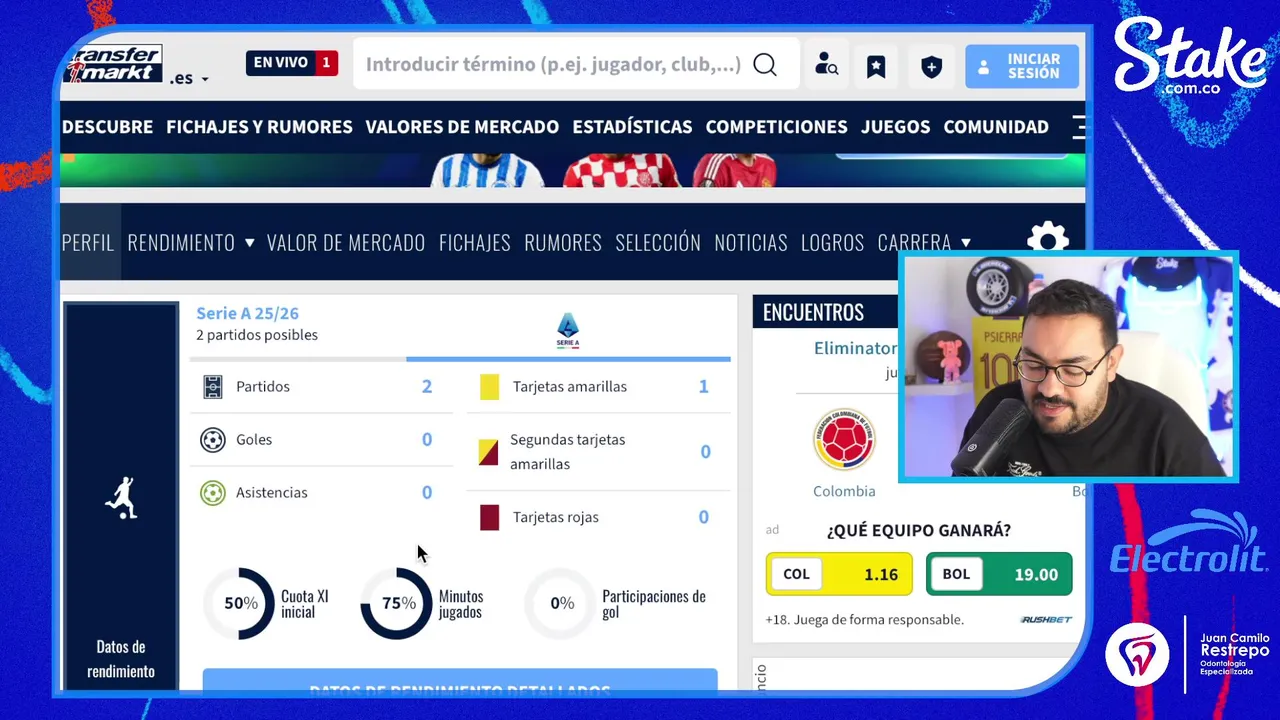The height and width of the screenshot is (720, 1280).
Task: Click the Tarjetas amarillas value 1
Action: [703, 386]
